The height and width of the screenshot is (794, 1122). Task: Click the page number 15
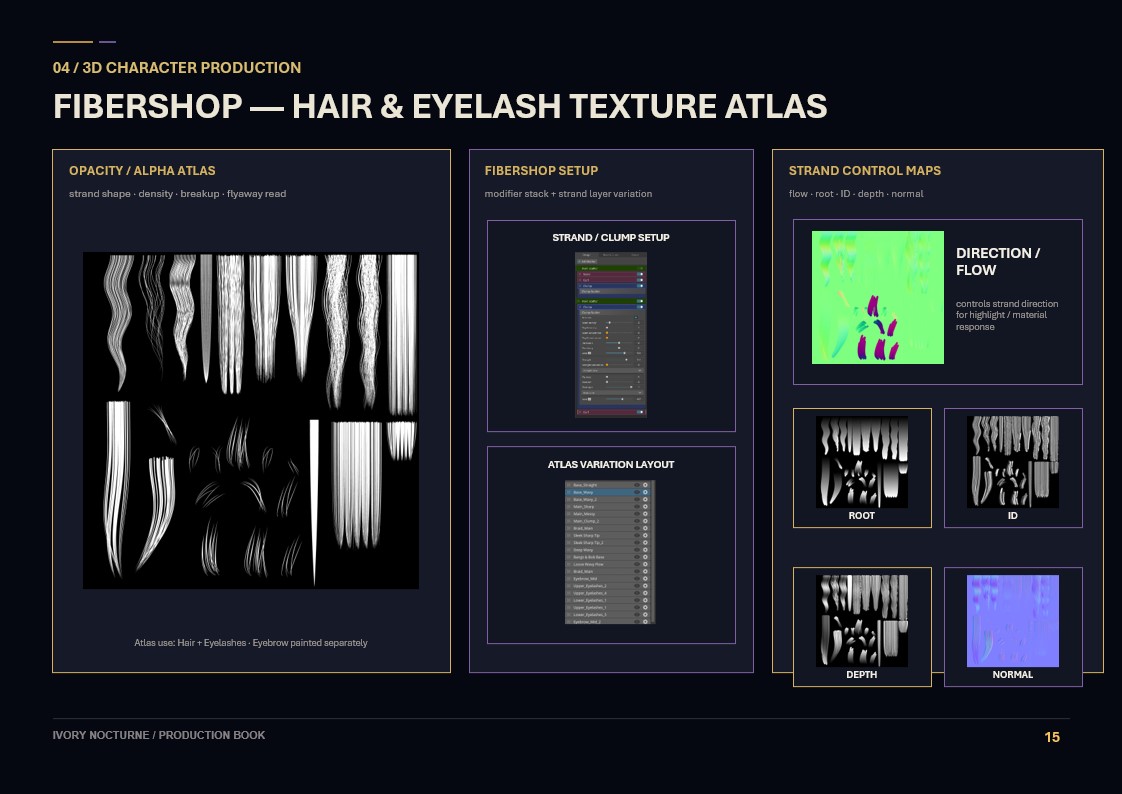click(x=1052, y=737)
